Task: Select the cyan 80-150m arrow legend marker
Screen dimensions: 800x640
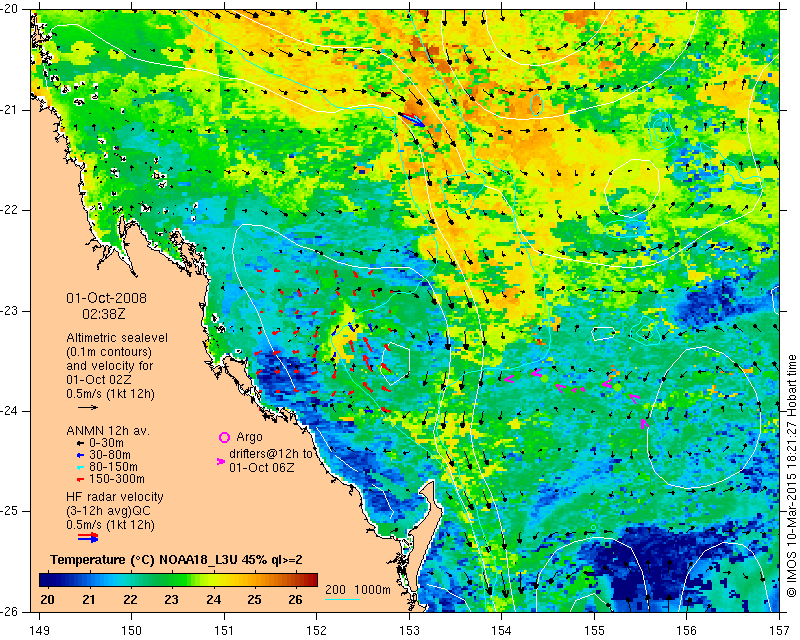Action: (80, 467)
